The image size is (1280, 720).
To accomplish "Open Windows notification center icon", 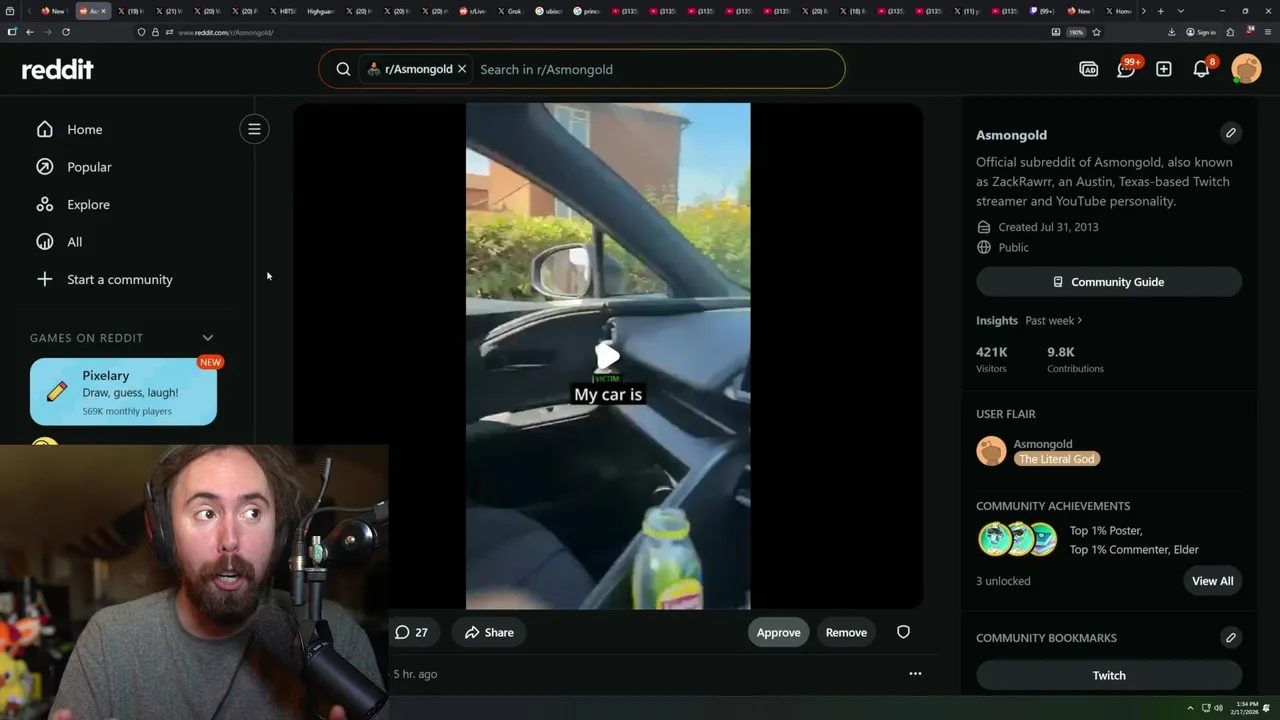I will pyautogui.click(x=1267, y=708).
